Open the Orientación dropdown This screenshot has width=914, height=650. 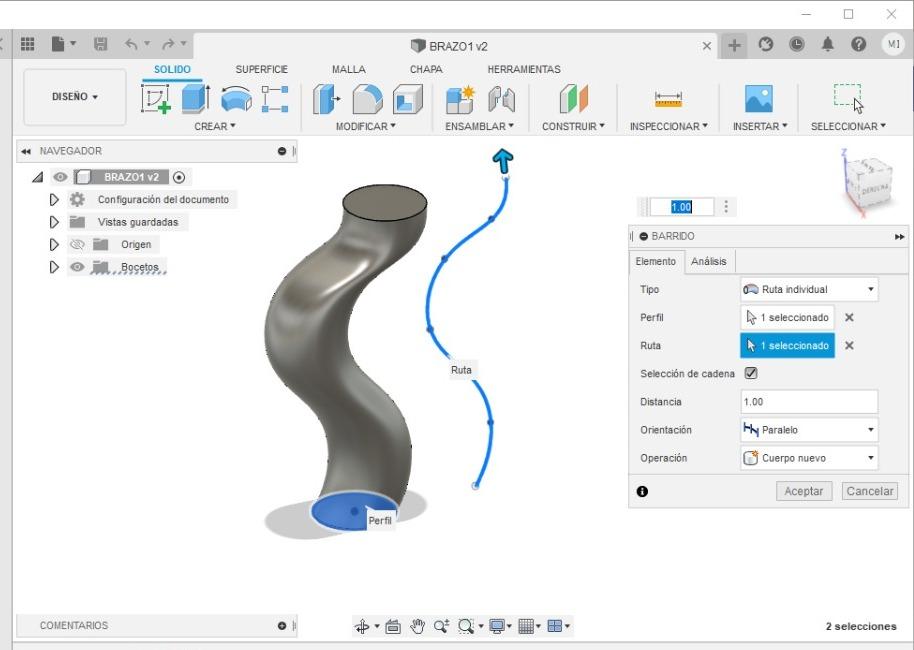(809, 430)
